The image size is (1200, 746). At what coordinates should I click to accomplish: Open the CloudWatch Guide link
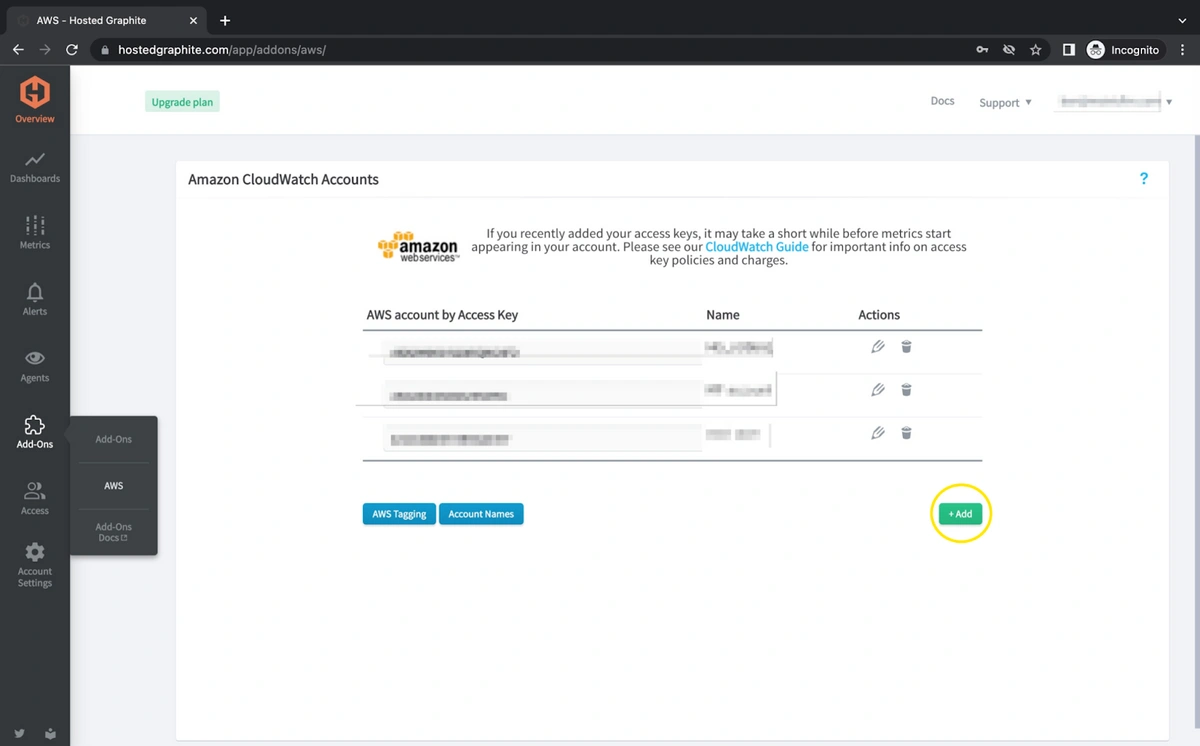(757, 246)
